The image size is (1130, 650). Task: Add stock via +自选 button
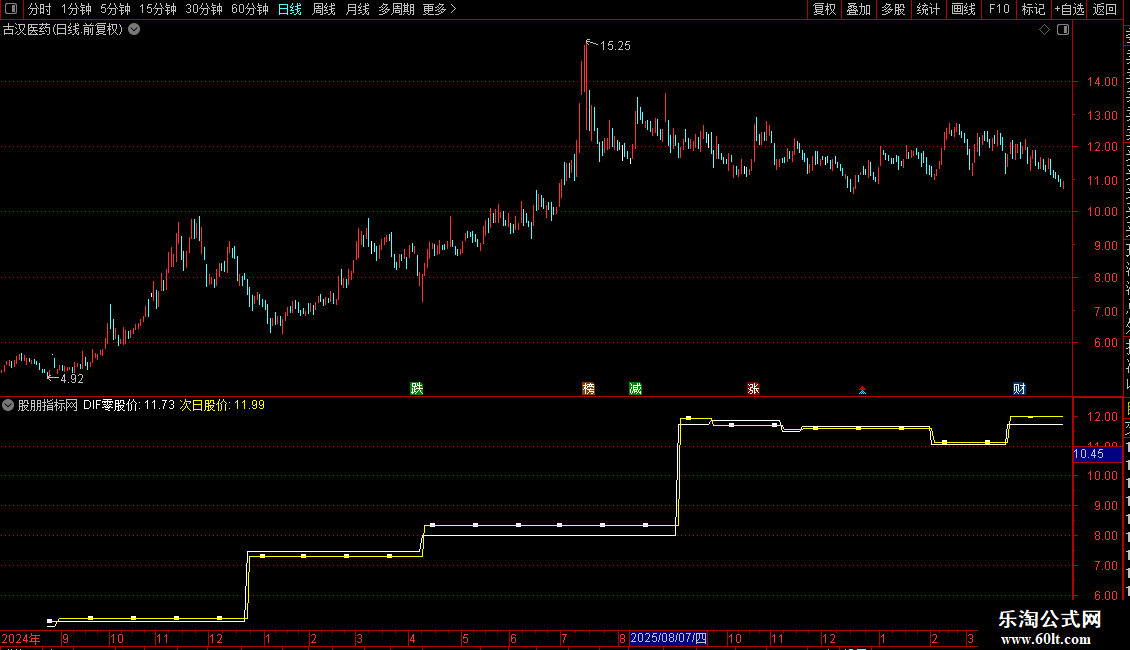click(x=1069, y=9)
